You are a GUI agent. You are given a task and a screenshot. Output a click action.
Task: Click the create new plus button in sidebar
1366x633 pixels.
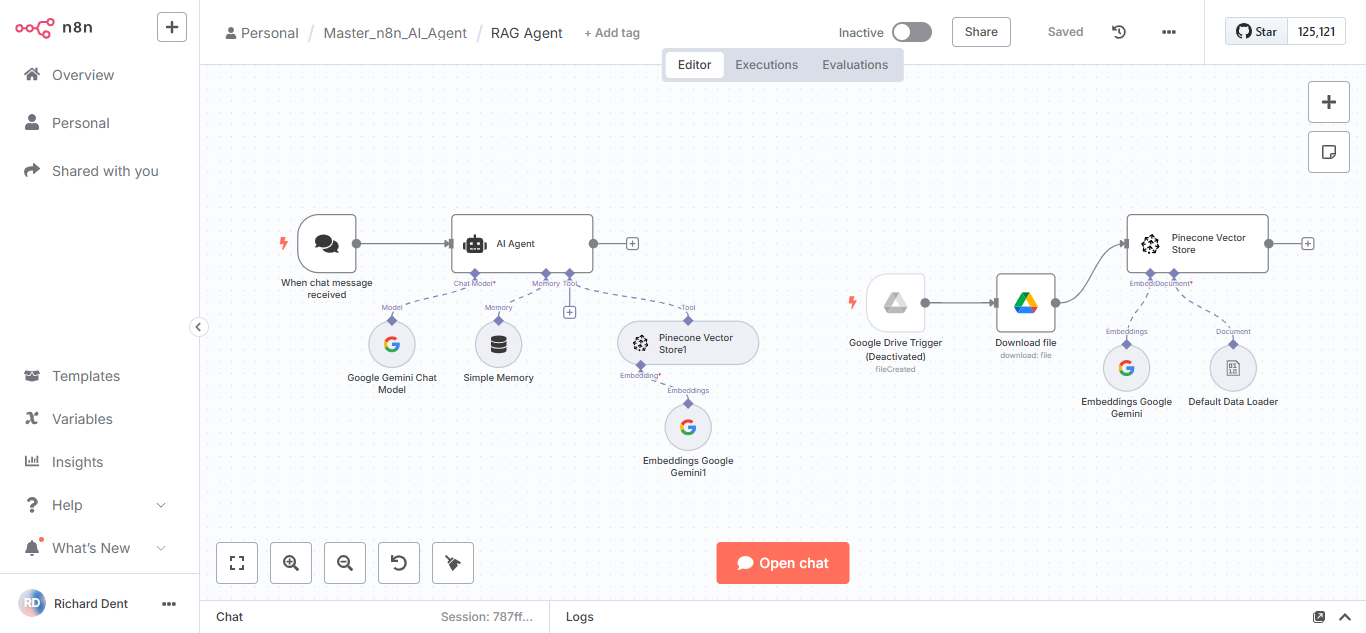pos(172,27)
